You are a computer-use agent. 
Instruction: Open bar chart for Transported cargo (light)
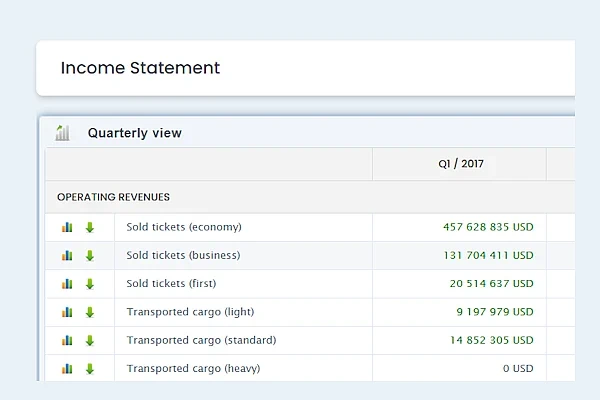[x=67, y=312]
